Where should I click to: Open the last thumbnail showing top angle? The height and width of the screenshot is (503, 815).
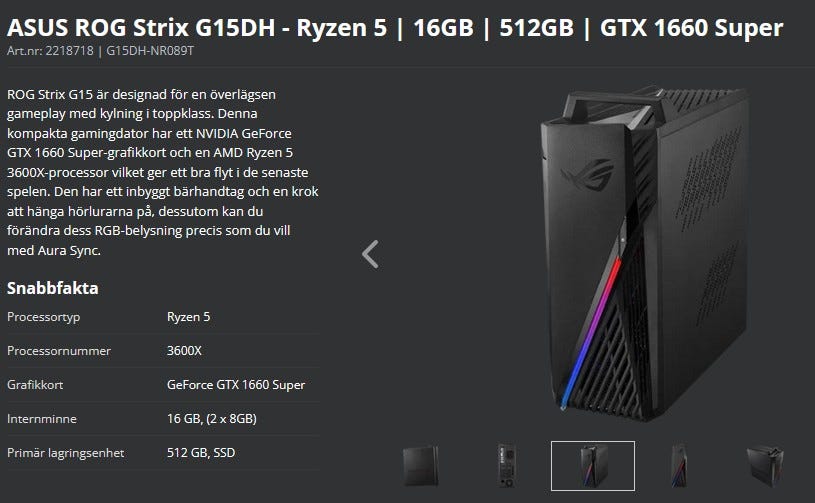point(765,466)
